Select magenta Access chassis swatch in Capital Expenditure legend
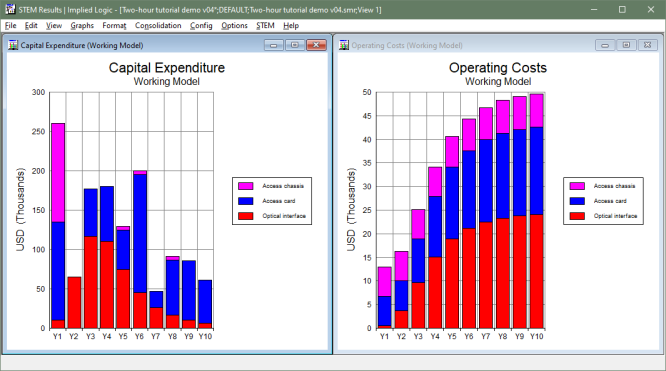 click(246, 186)
